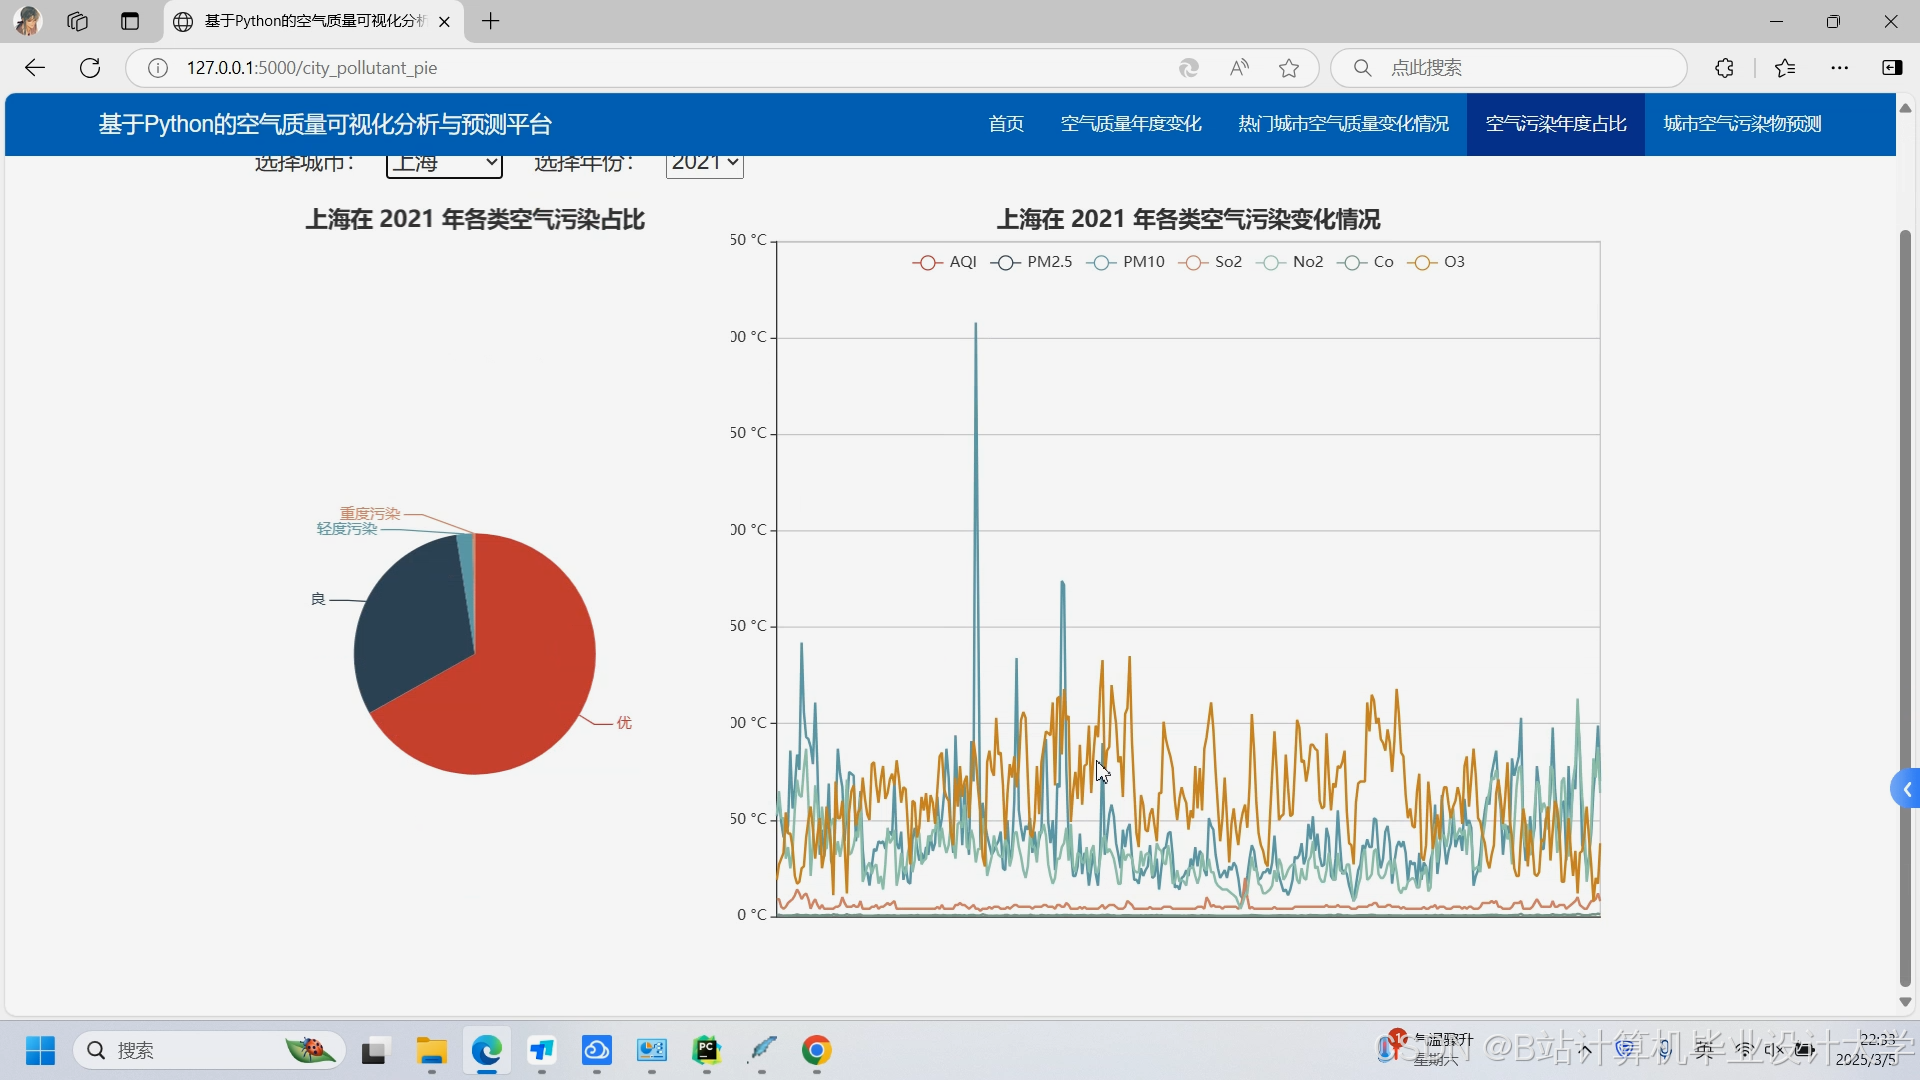Hide the O3 series via legend
This screenshot has width=1920, height=1080.
point(1436,262)
